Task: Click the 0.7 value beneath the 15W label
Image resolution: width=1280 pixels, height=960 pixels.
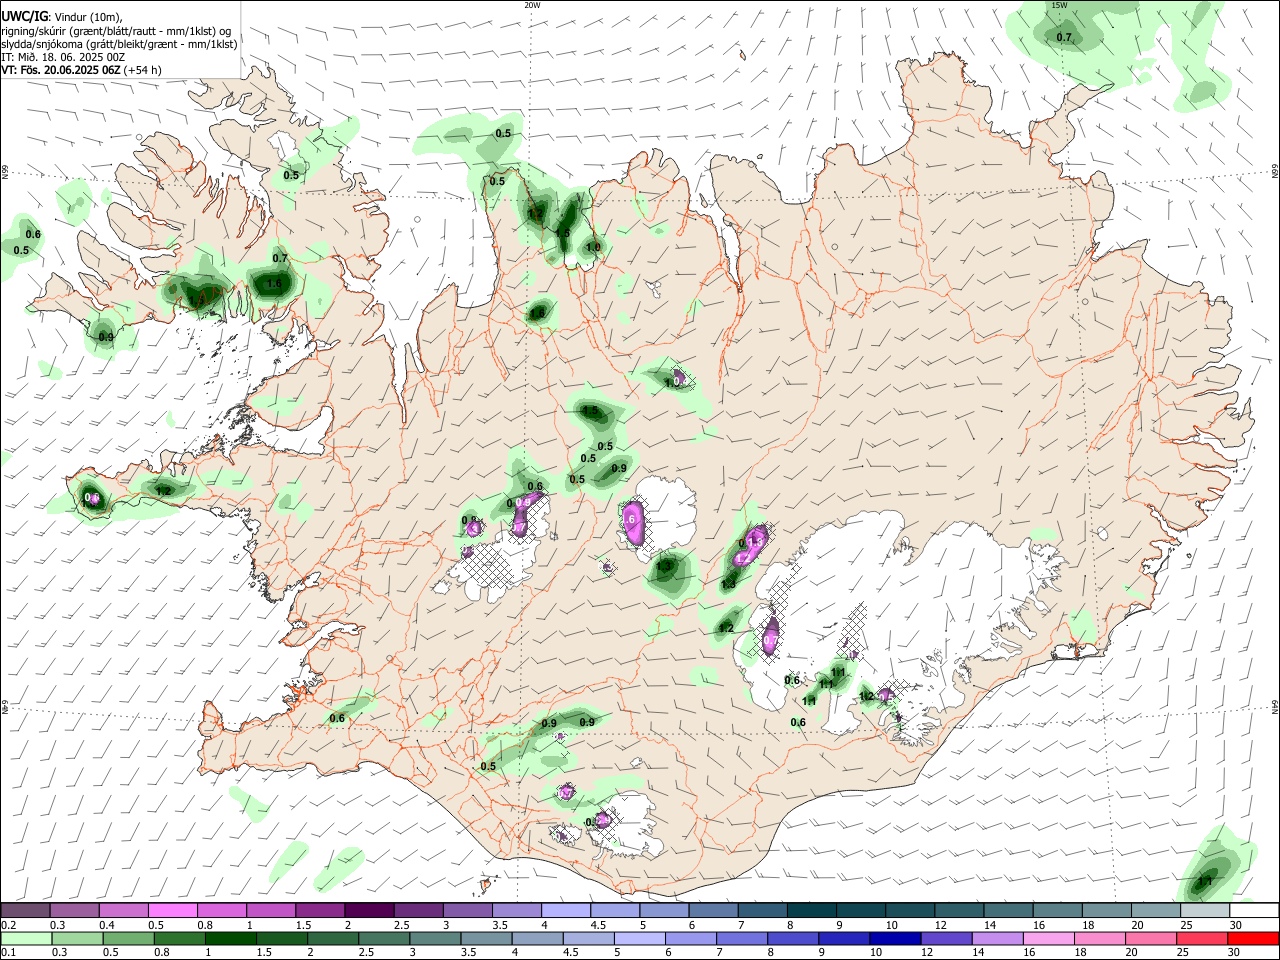Action: click(1064, 38)
